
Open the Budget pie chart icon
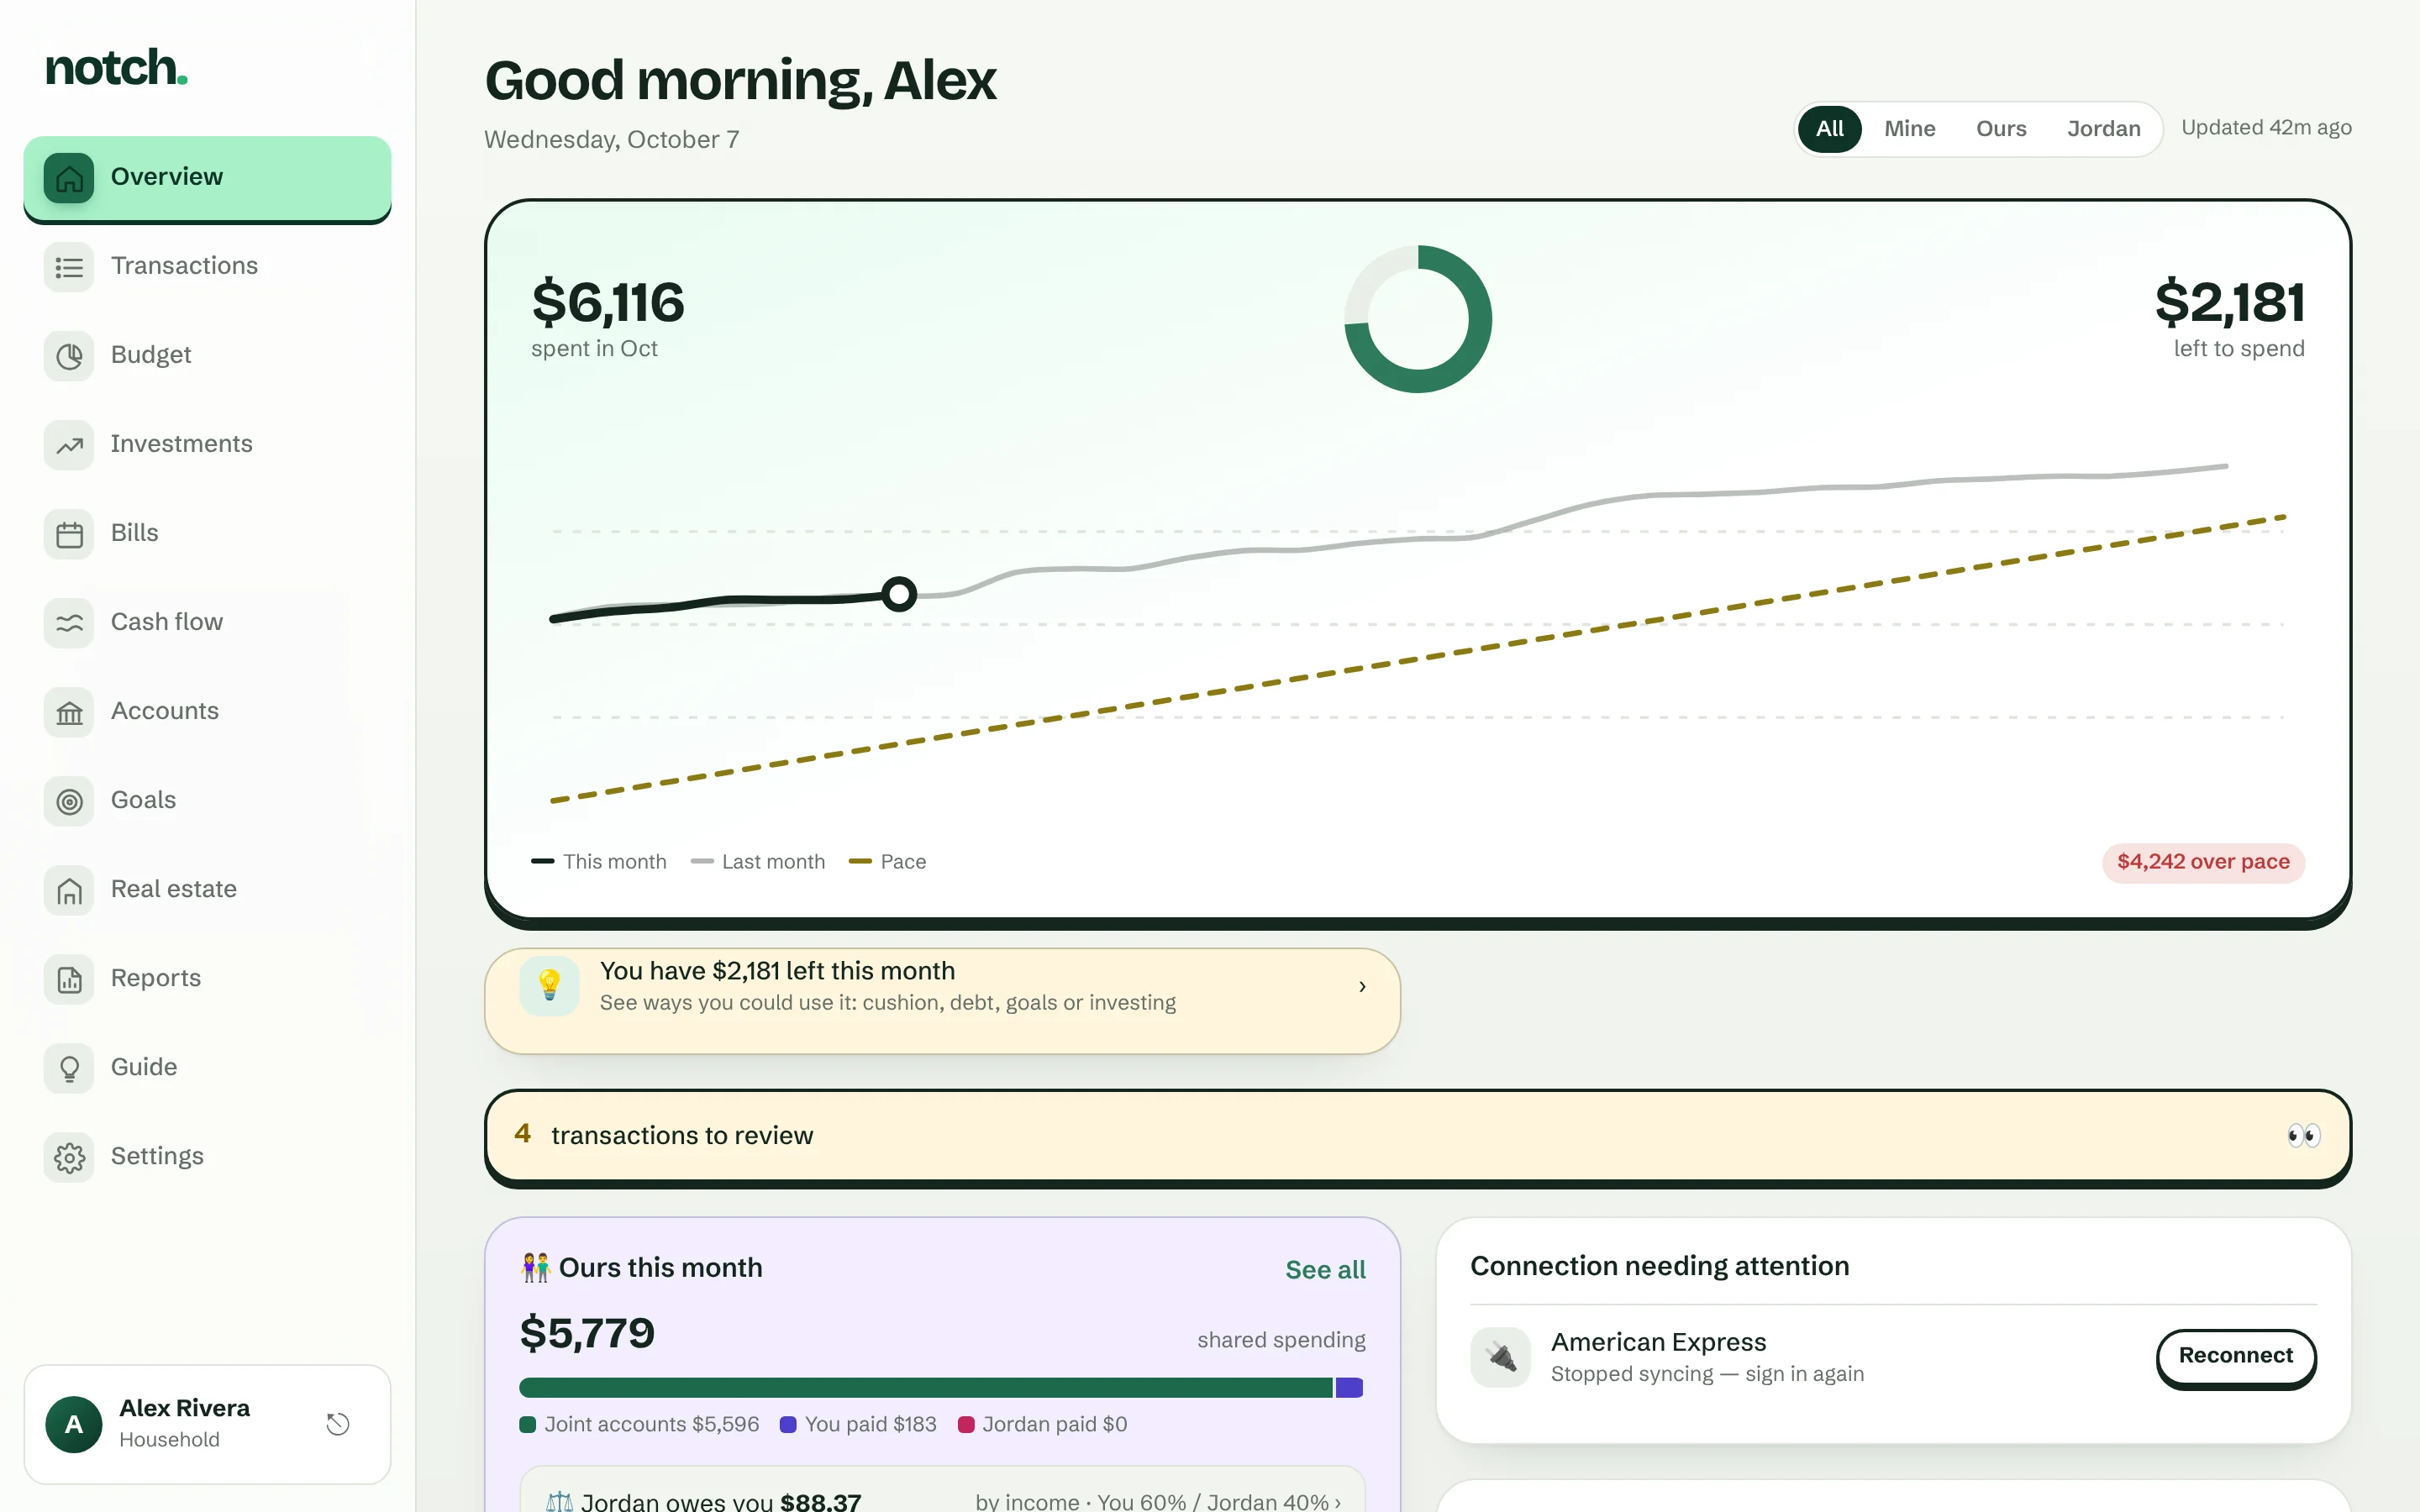pos(69,356)
